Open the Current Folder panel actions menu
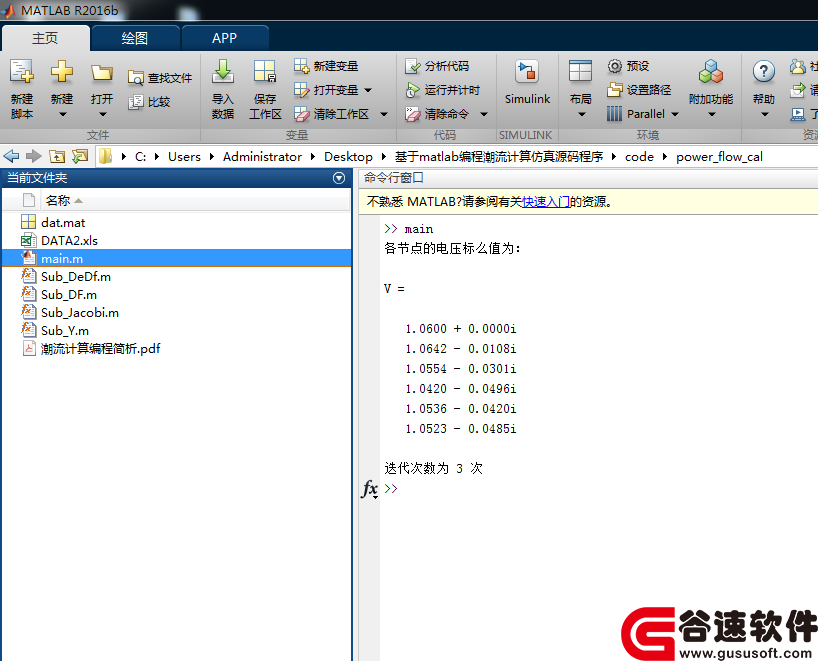The image size is (818, 661). click(339, 178)
